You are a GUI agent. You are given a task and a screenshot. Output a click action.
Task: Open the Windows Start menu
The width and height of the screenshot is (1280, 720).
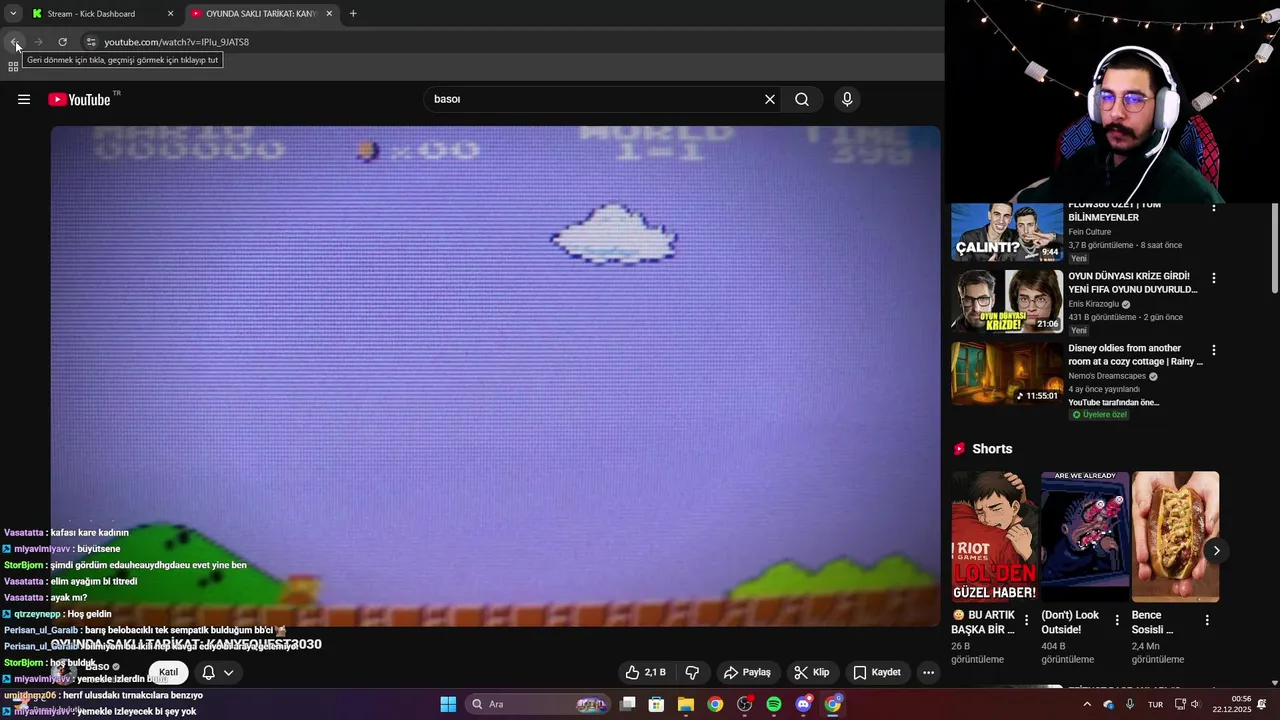448,704
